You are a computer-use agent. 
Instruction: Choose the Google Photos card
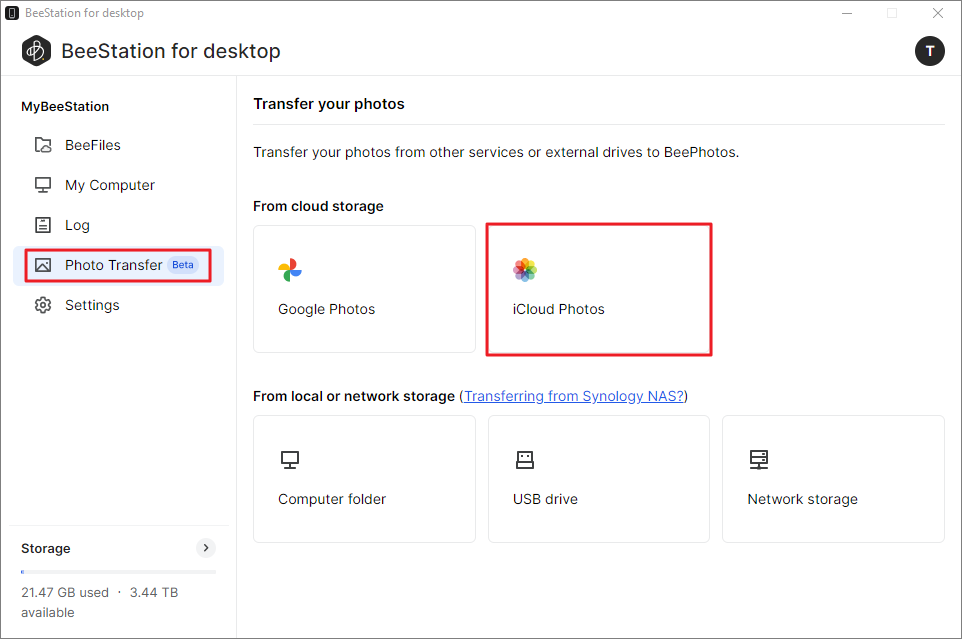(364, 289)
